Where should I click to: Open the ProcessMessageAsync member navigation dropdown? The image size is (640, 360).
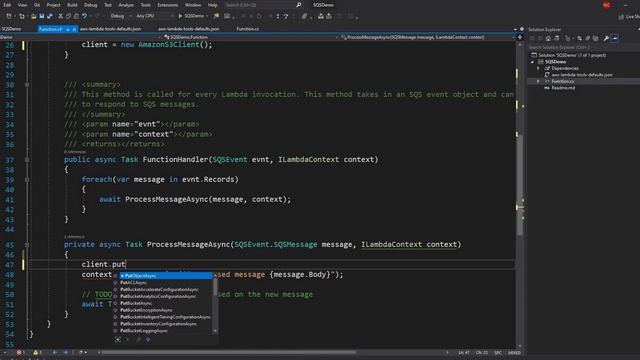(x=427, y=37)
